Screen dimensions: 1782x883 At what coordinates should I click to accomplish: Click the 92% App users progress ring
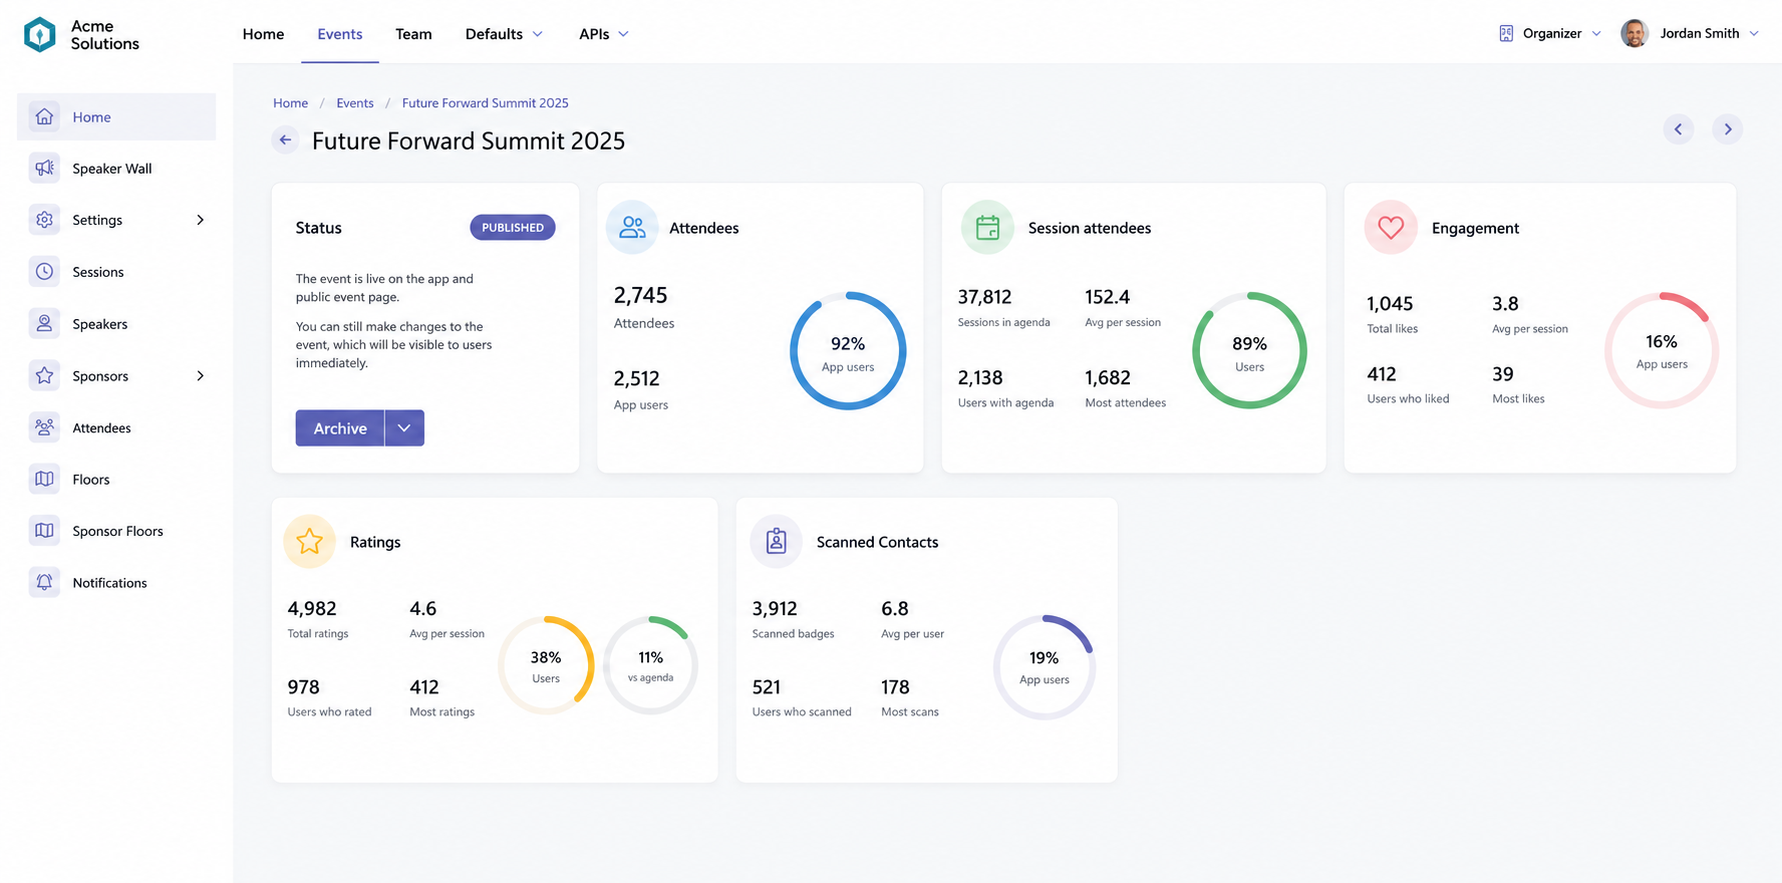coord(848,351)
